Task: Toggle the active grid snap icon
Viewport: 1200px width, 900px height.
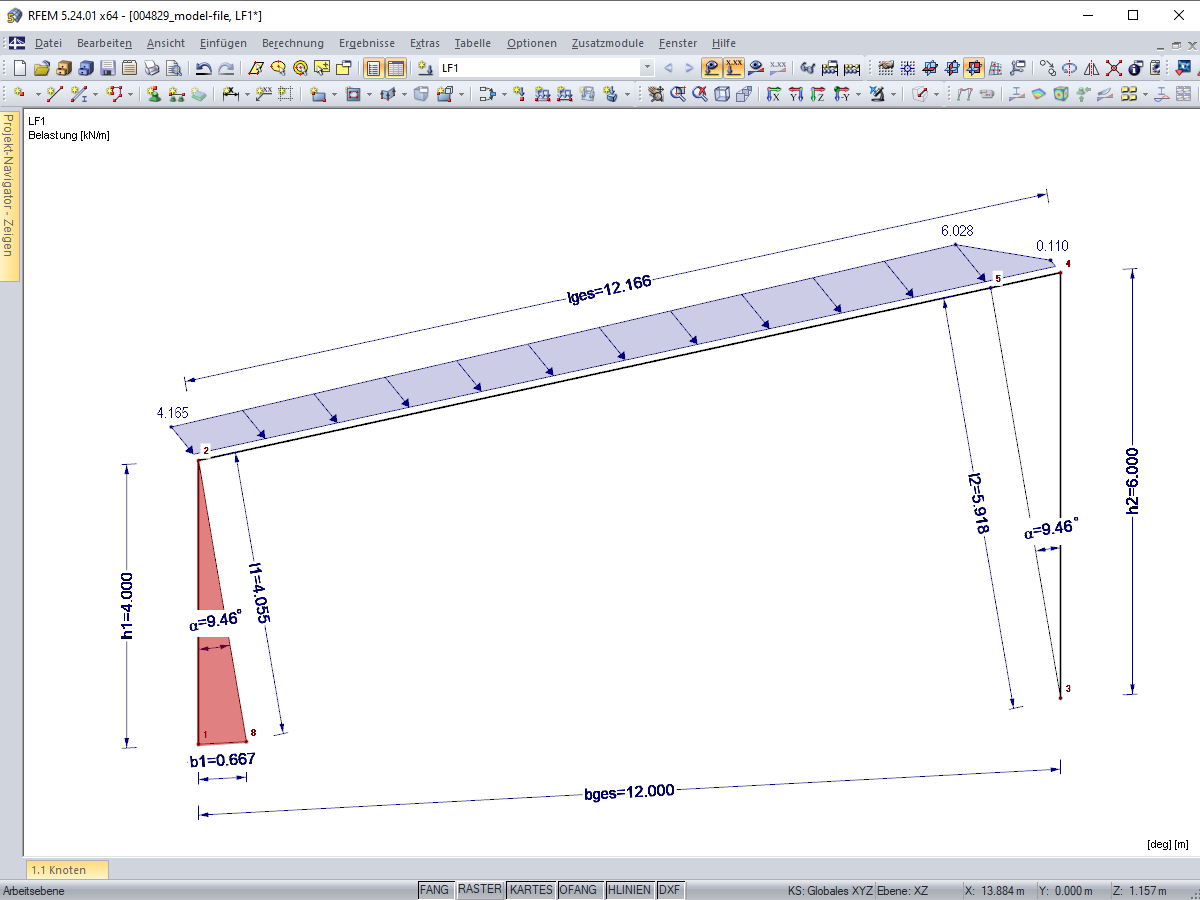Action: click(x=974, y=68)
